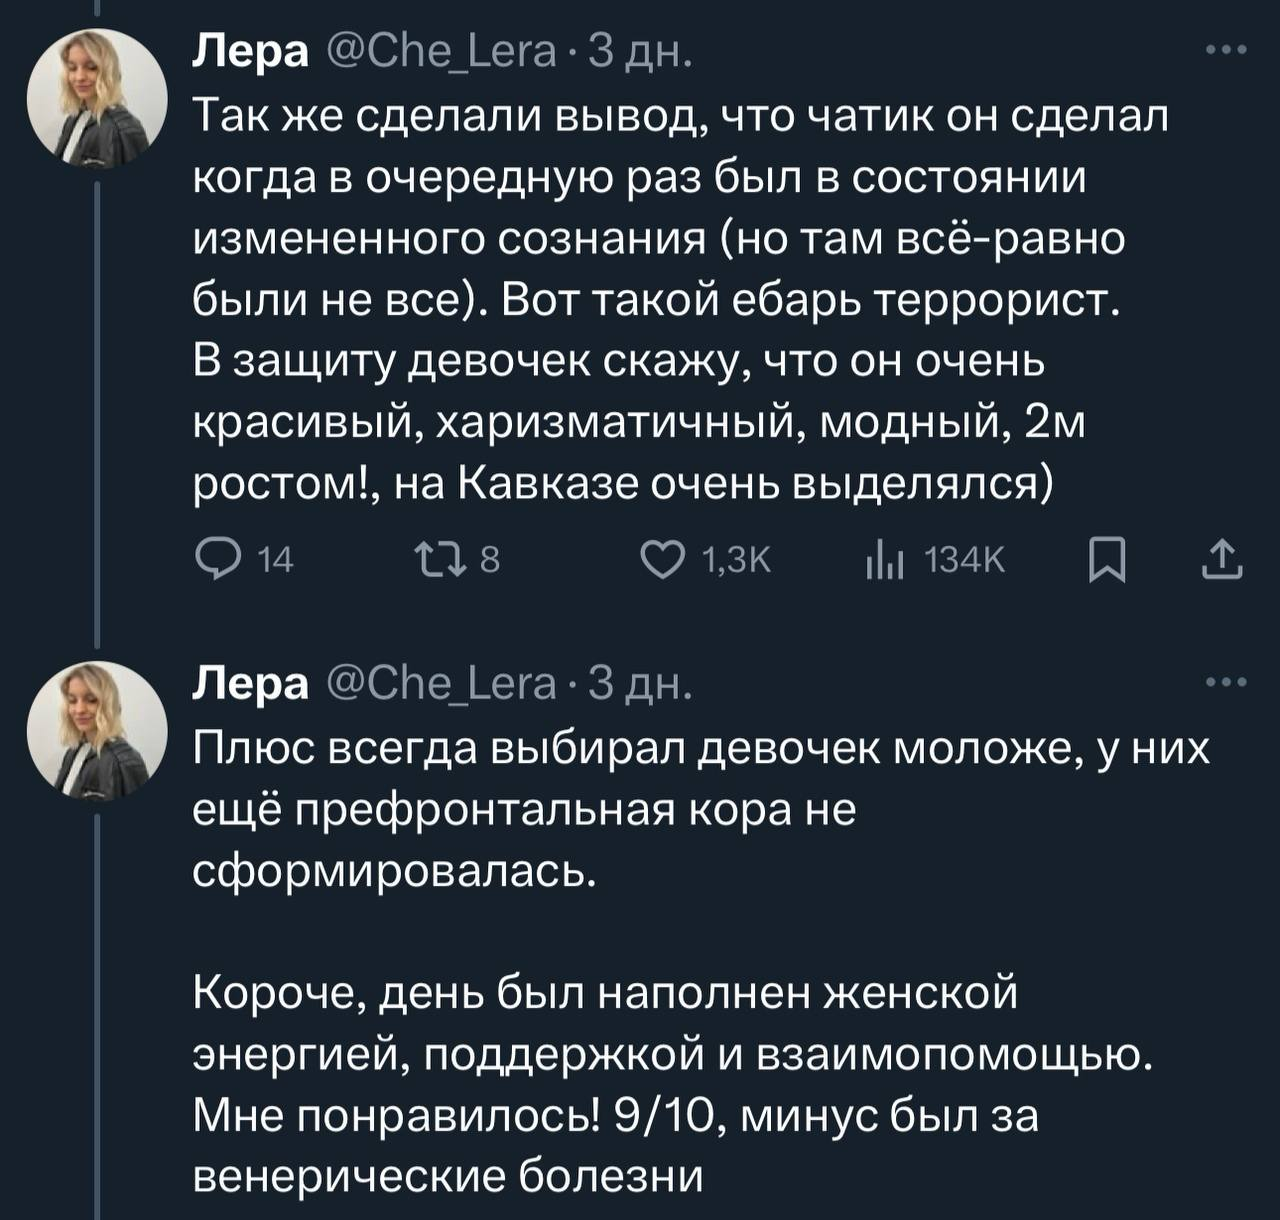Open the tweet starting 'Плюс всегда выбирал'
The image size is (1280, 1220).
[x=700, y=749]
